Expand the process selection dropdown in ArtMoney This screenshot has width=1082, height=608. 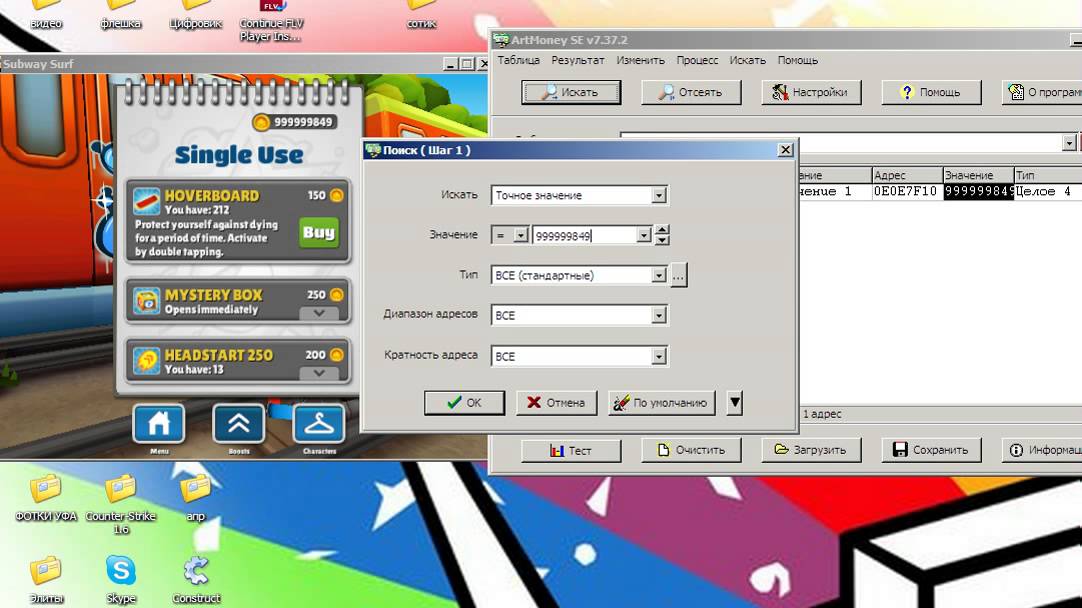(x=1069, y=143)
